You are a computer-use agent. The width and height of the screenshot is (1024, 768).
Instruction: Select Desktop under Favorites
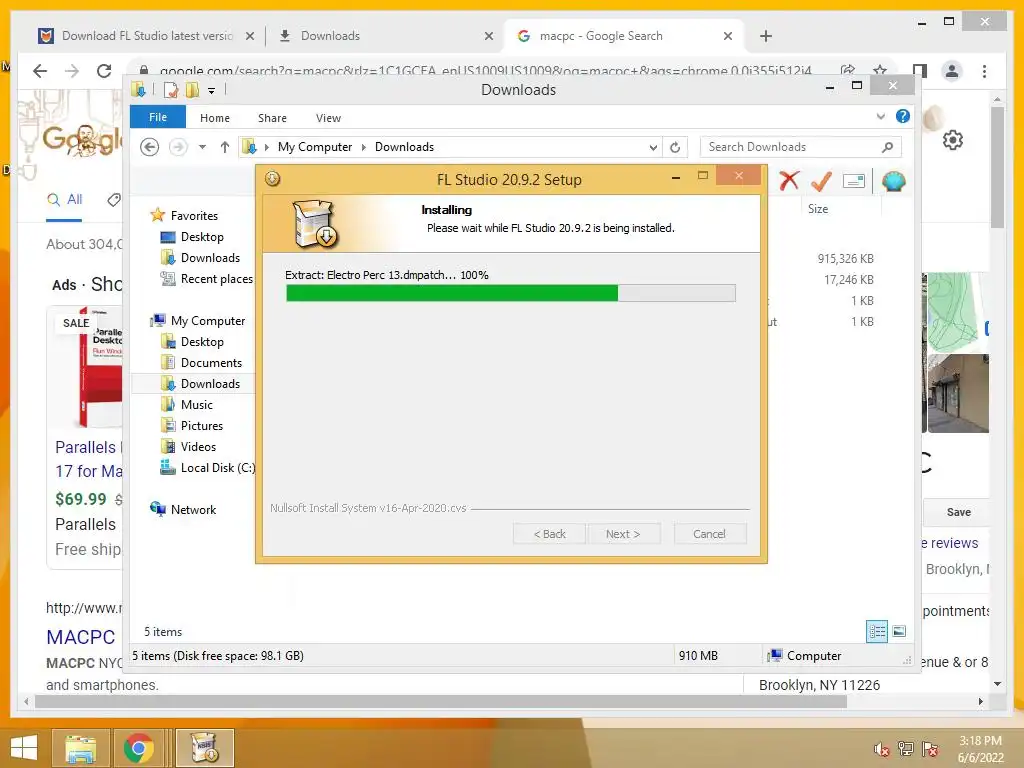point(192,237)
